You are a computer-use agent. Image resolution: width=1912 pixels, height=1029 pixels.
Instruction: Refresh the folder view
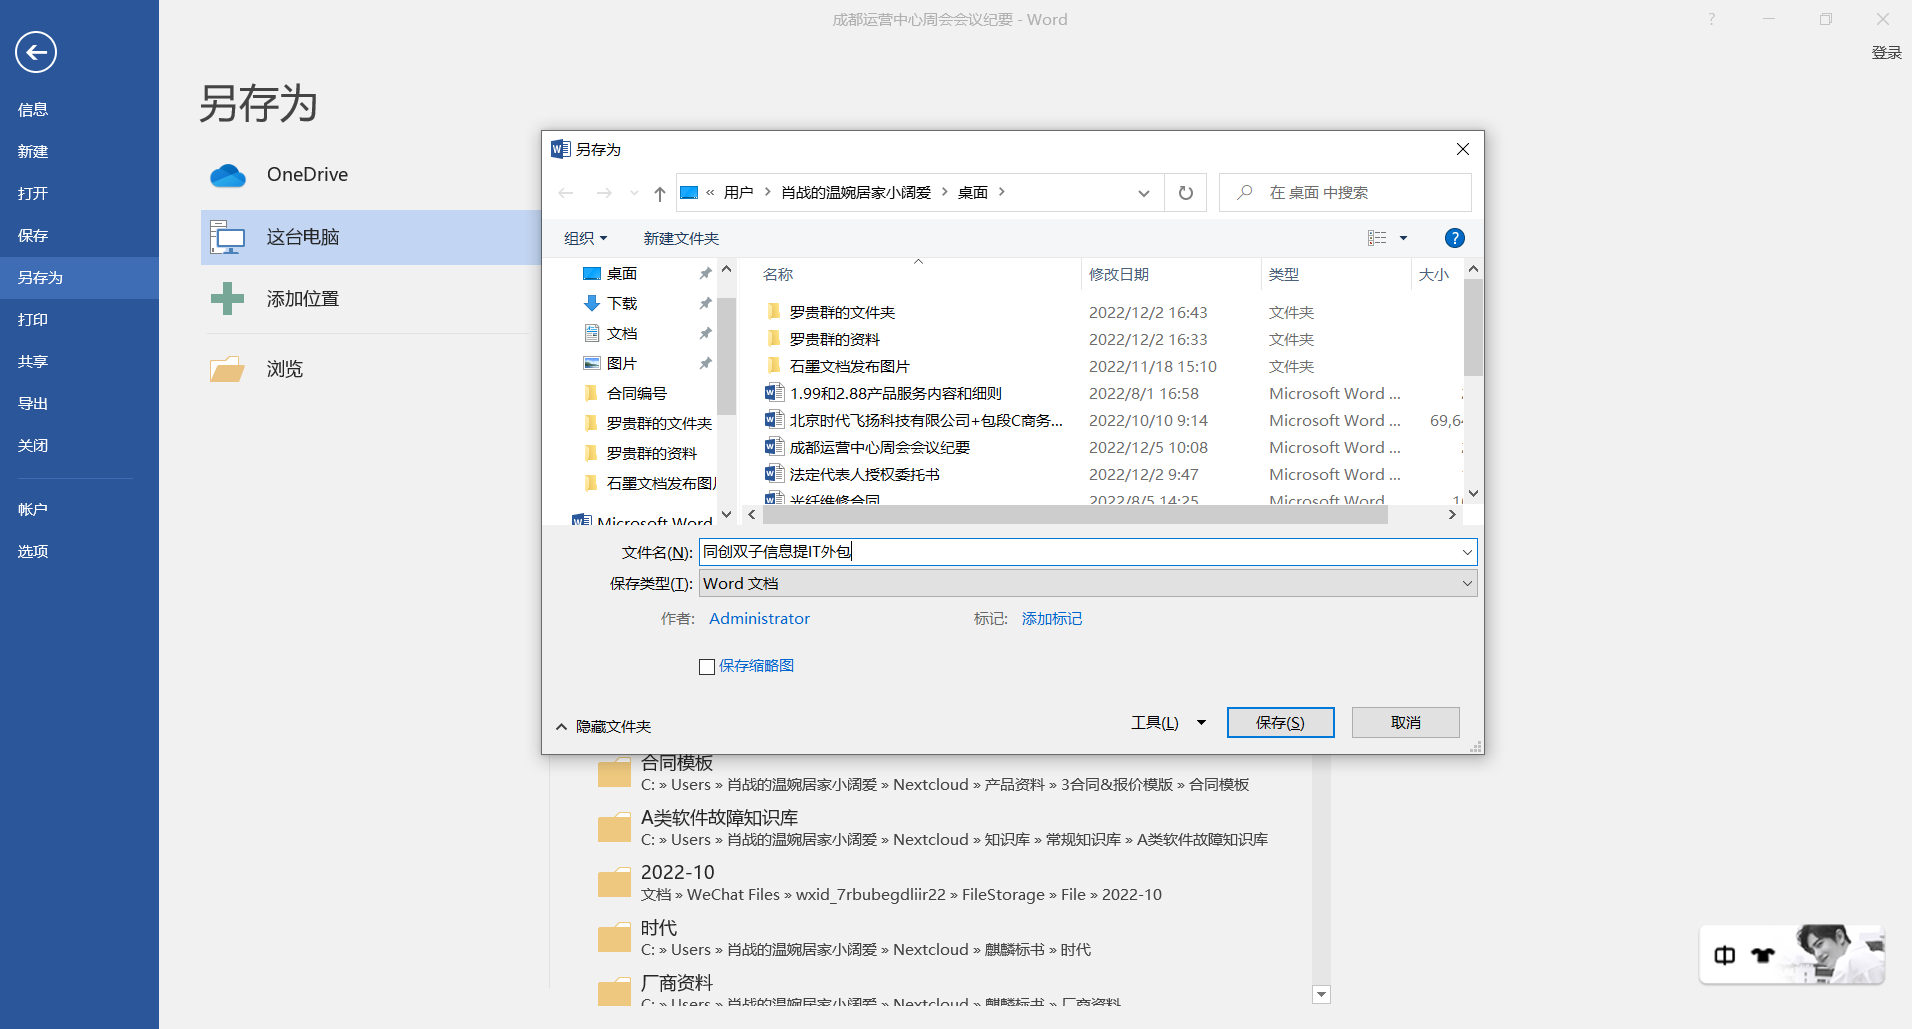1185,192
